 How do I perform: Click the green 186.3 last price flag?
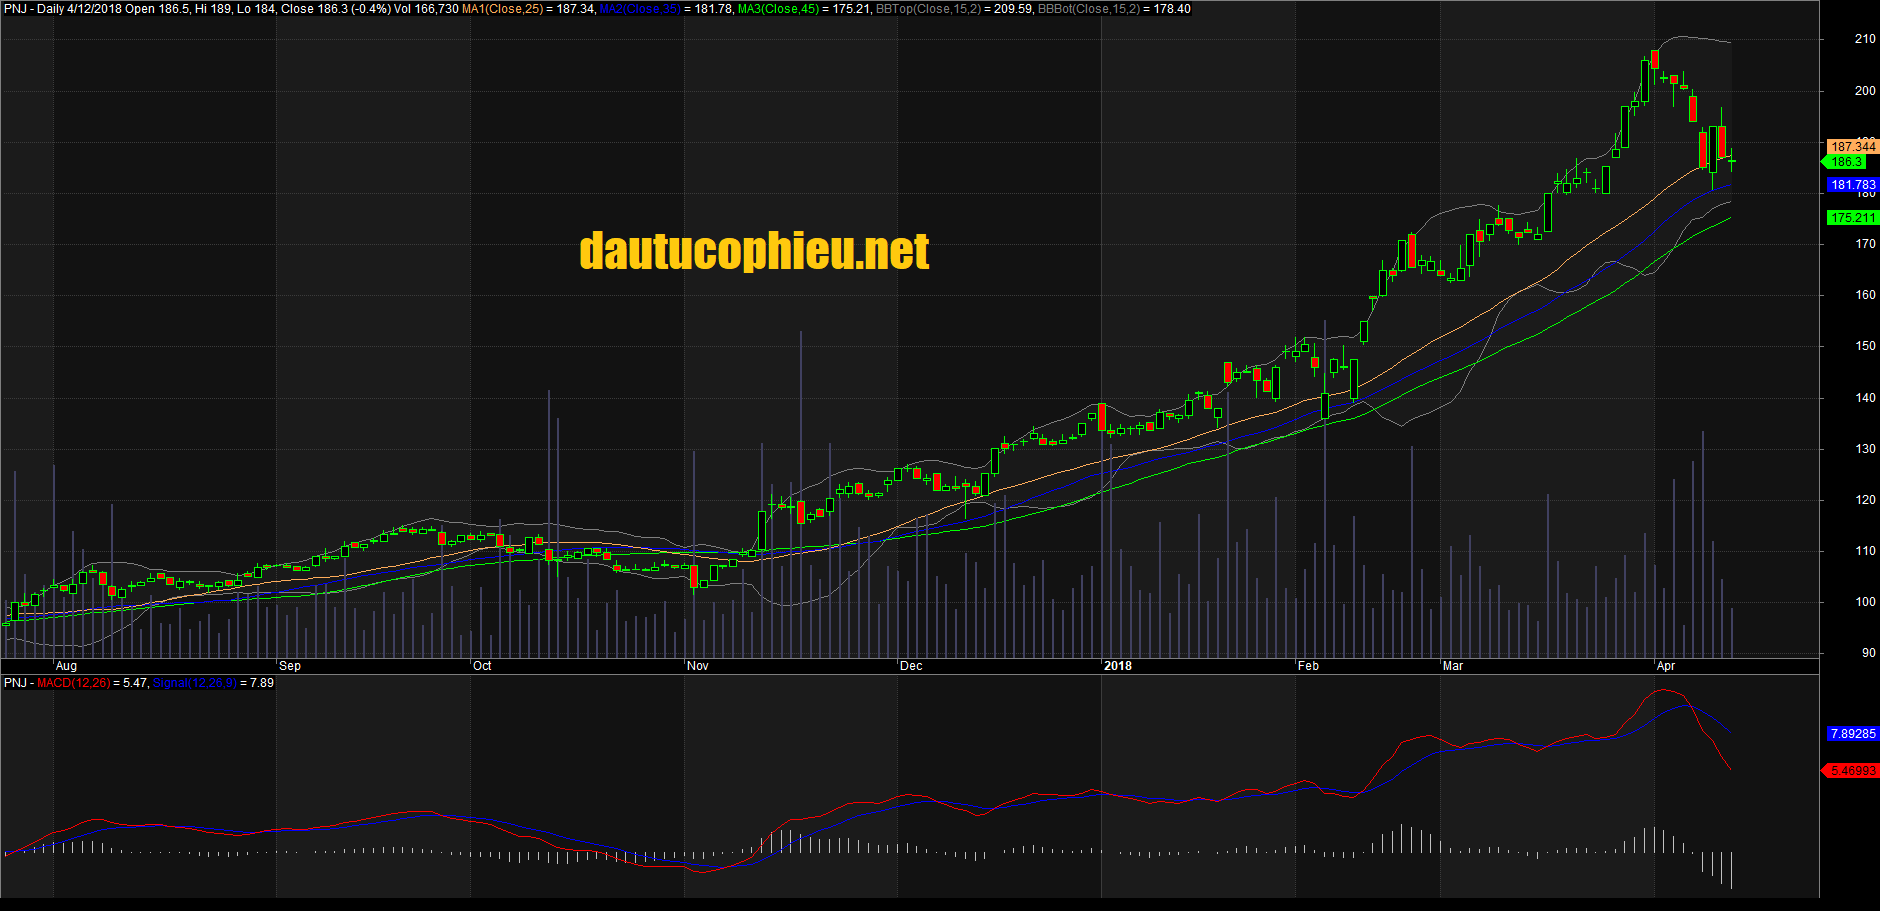1848,161
